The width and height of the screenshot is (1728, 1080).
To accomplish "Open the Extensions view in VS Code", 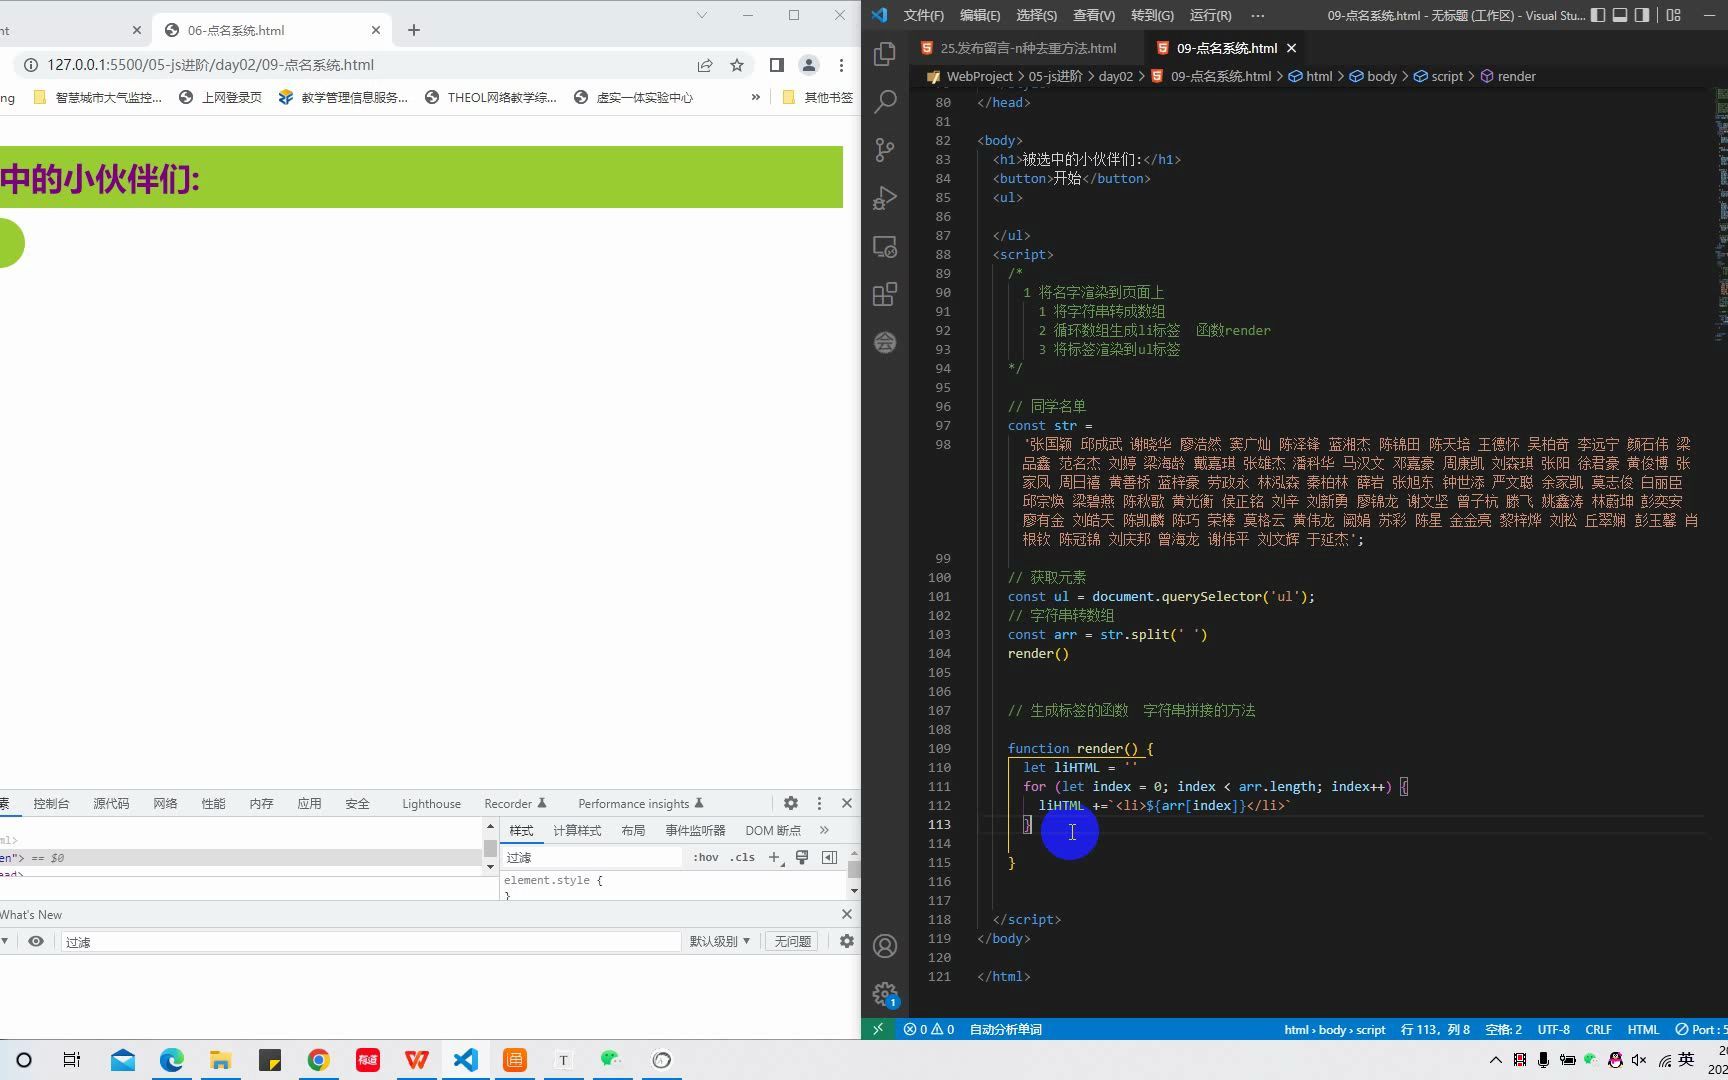I will coord(885,294).
